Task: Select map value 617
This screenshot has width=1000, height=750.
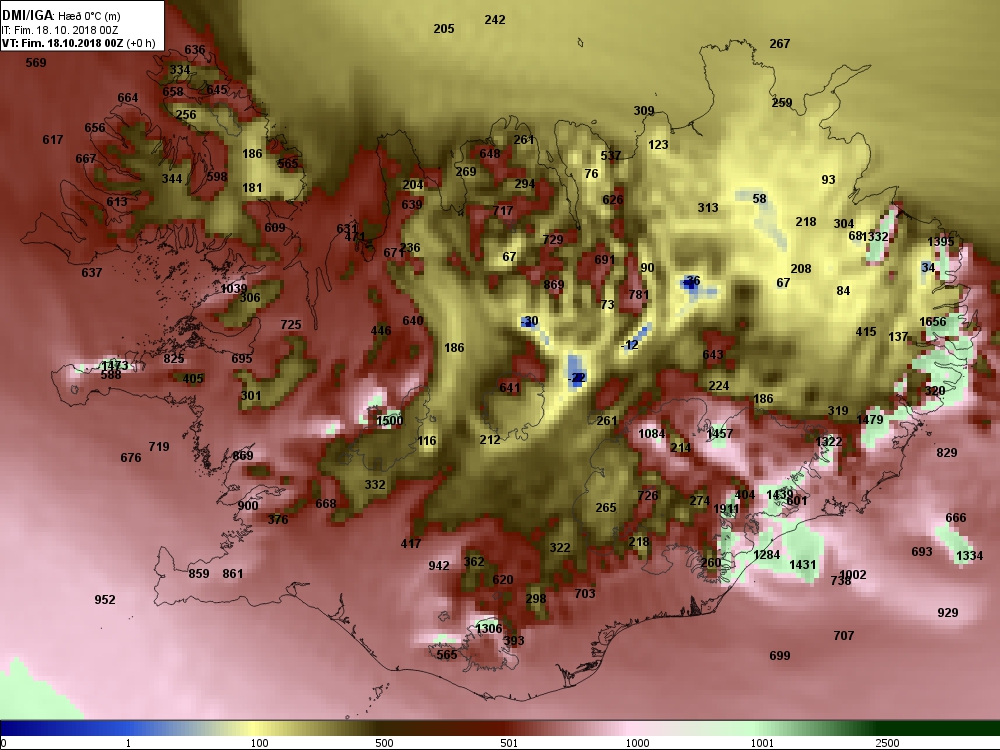Action: point(53,140)
